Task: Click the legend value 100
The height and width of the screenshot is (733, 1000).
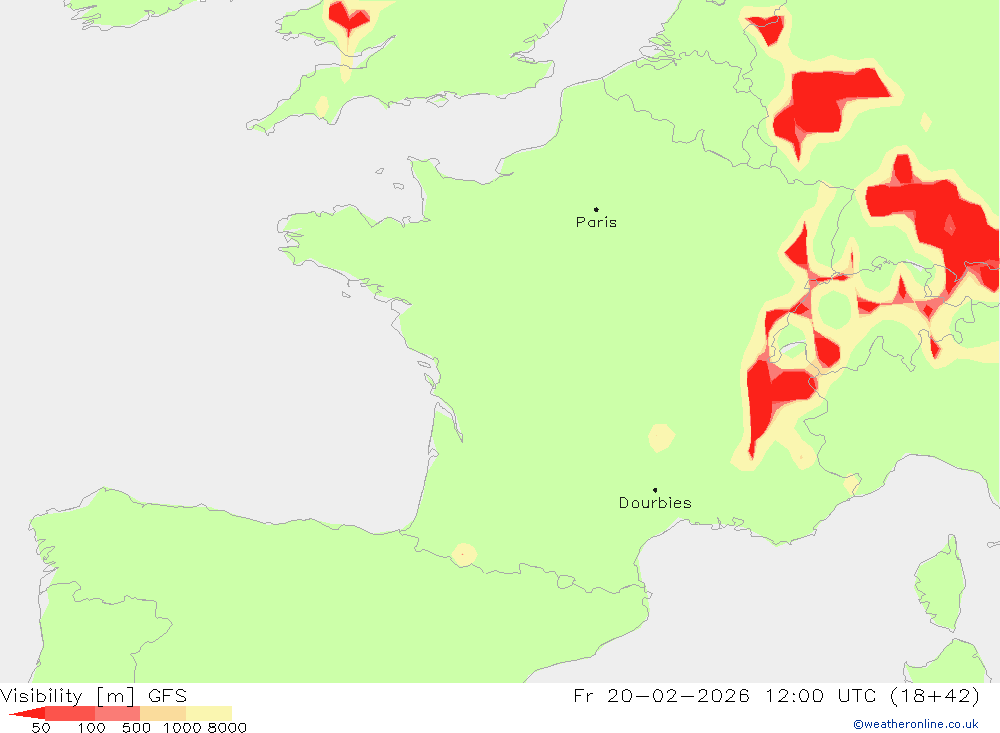Action: click(x=91, y=728)
